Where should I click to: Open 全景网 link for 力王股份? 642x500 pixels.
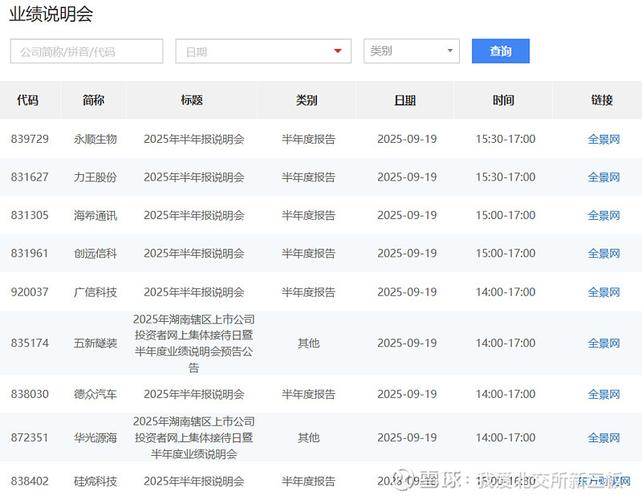click(603, 177)
